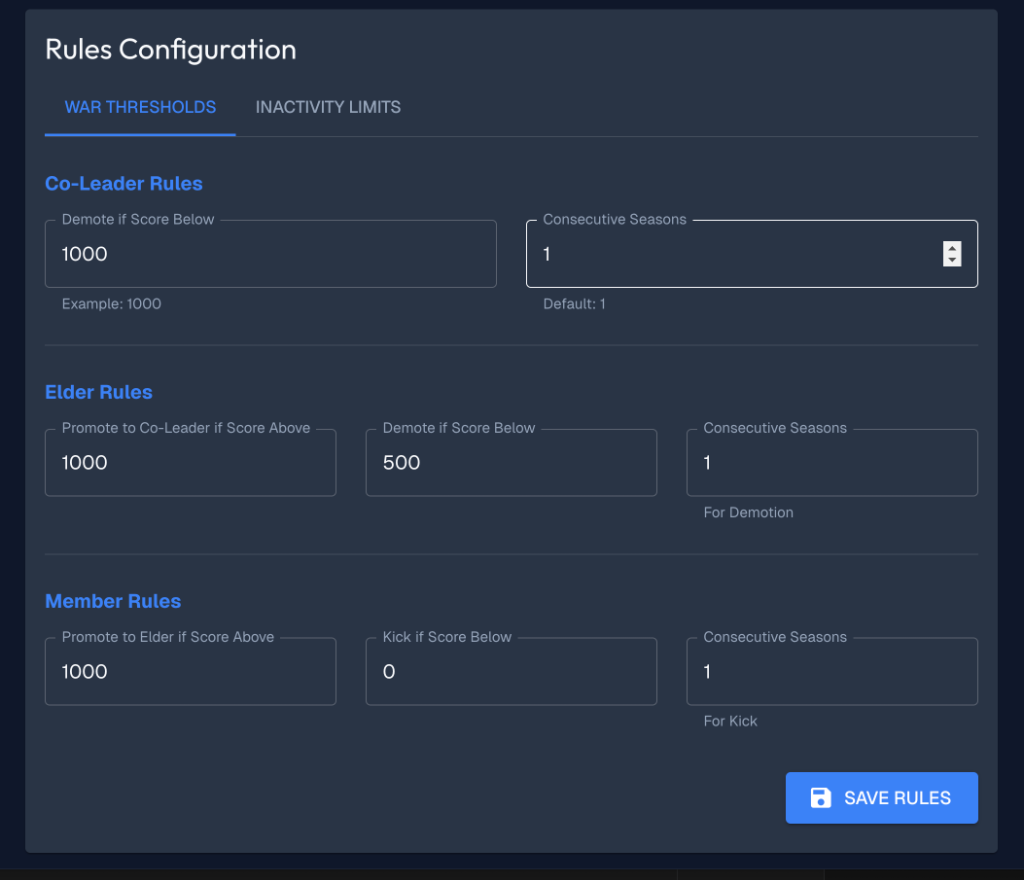The image size is (1024, 880).
Task: Click the Rules Configuration title
Action: (171, 49)
